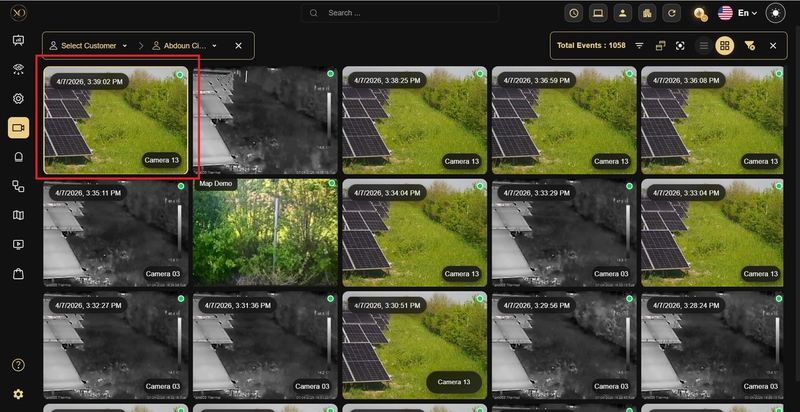Open the shopping bag icon in sidebar
Viewport: 800px width, 412px height.
coord(18,274)
